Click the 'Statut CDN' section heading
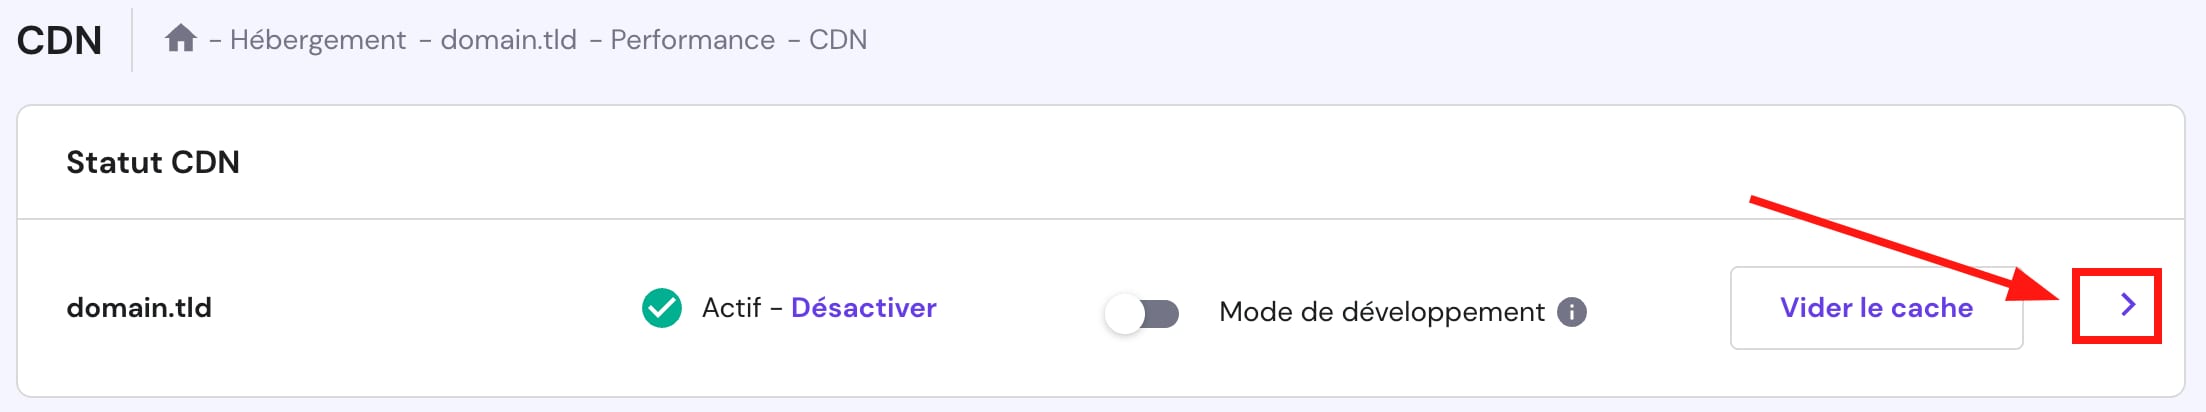The image size is (2206, 412). pos(153,162)
